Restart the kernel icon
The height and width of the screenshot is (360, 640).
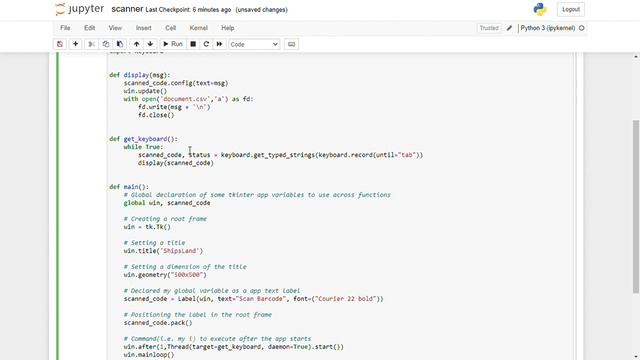click(206, 44)
